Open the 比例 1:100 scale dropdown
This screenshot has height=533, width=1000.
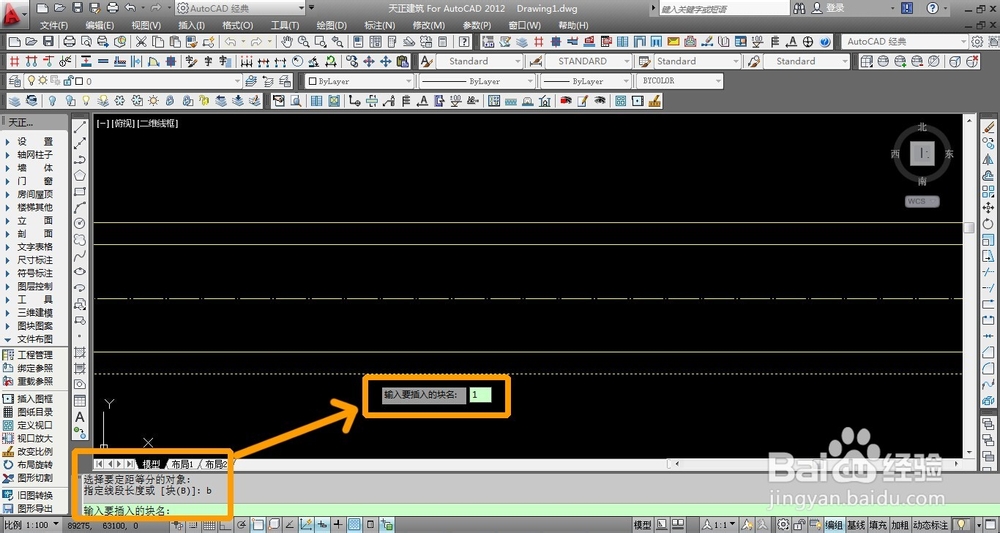click(32, 525)
